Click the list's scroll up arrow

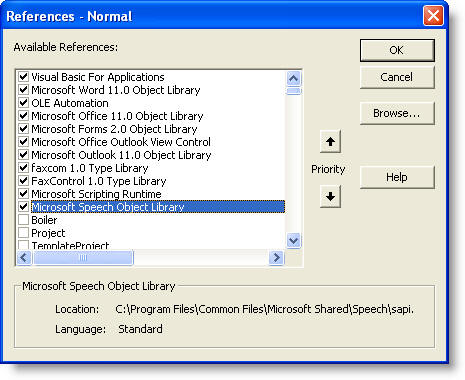point(293,79)
